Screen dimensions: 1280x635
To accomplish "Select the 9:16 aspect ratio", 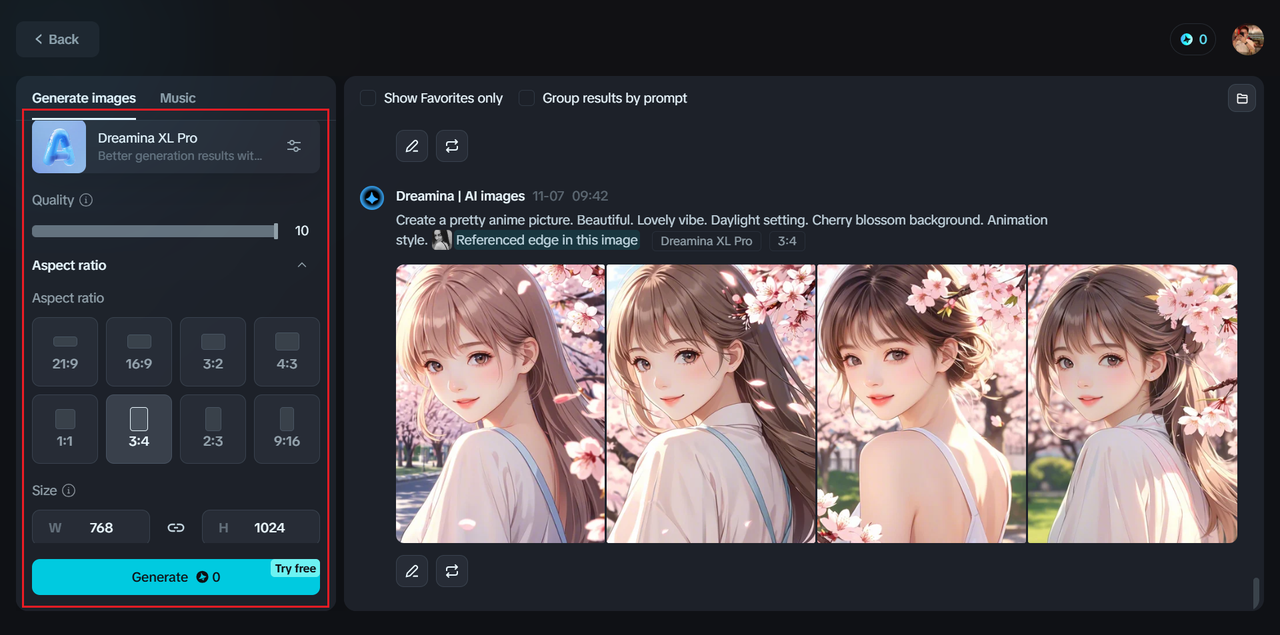I will click(287, 429).
